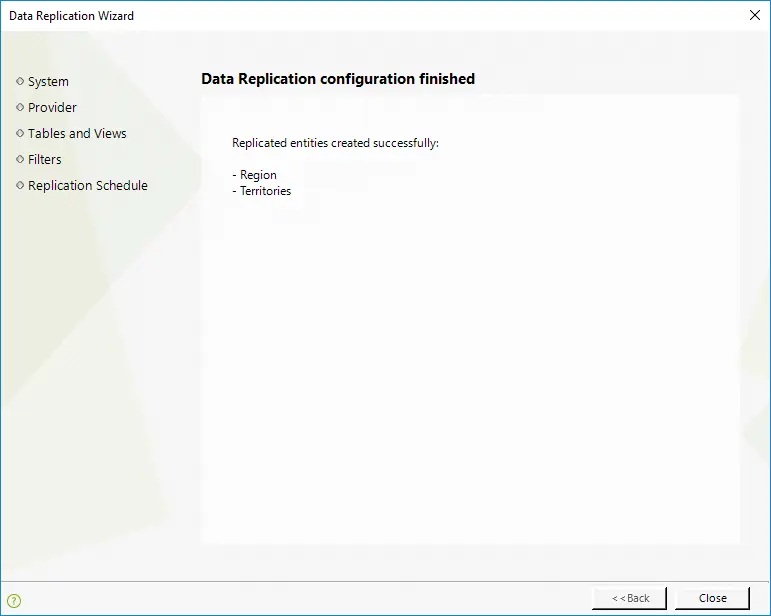The height and width of the screenshot is (616, 771).
Task: Click the diamond bullet beside System
Action: 20,81
